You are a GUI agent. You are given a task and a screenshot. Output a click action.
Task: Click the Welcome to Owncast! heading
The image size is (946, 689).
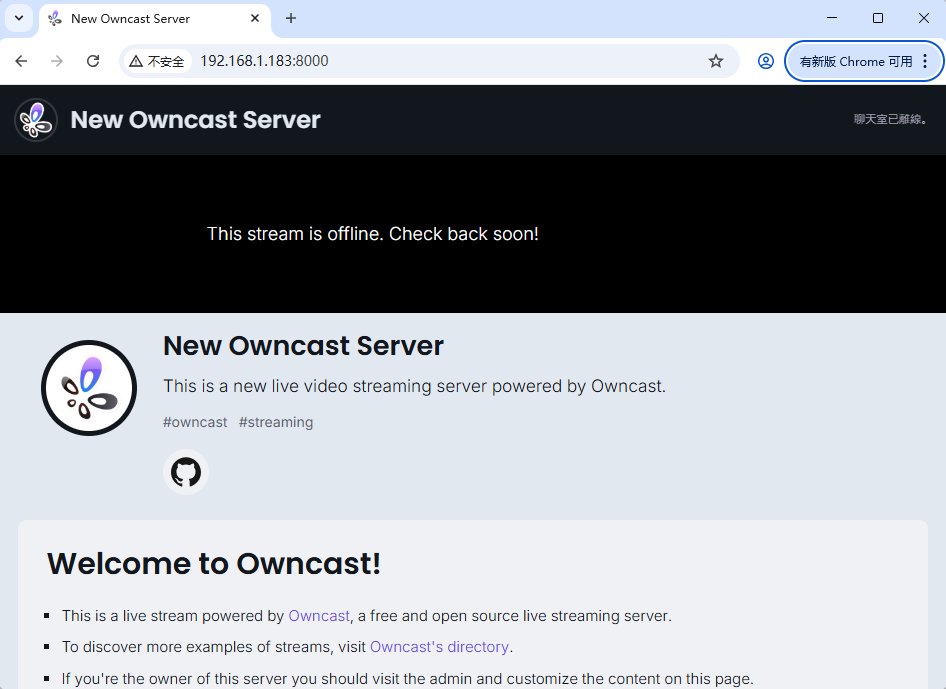(214, 564)
